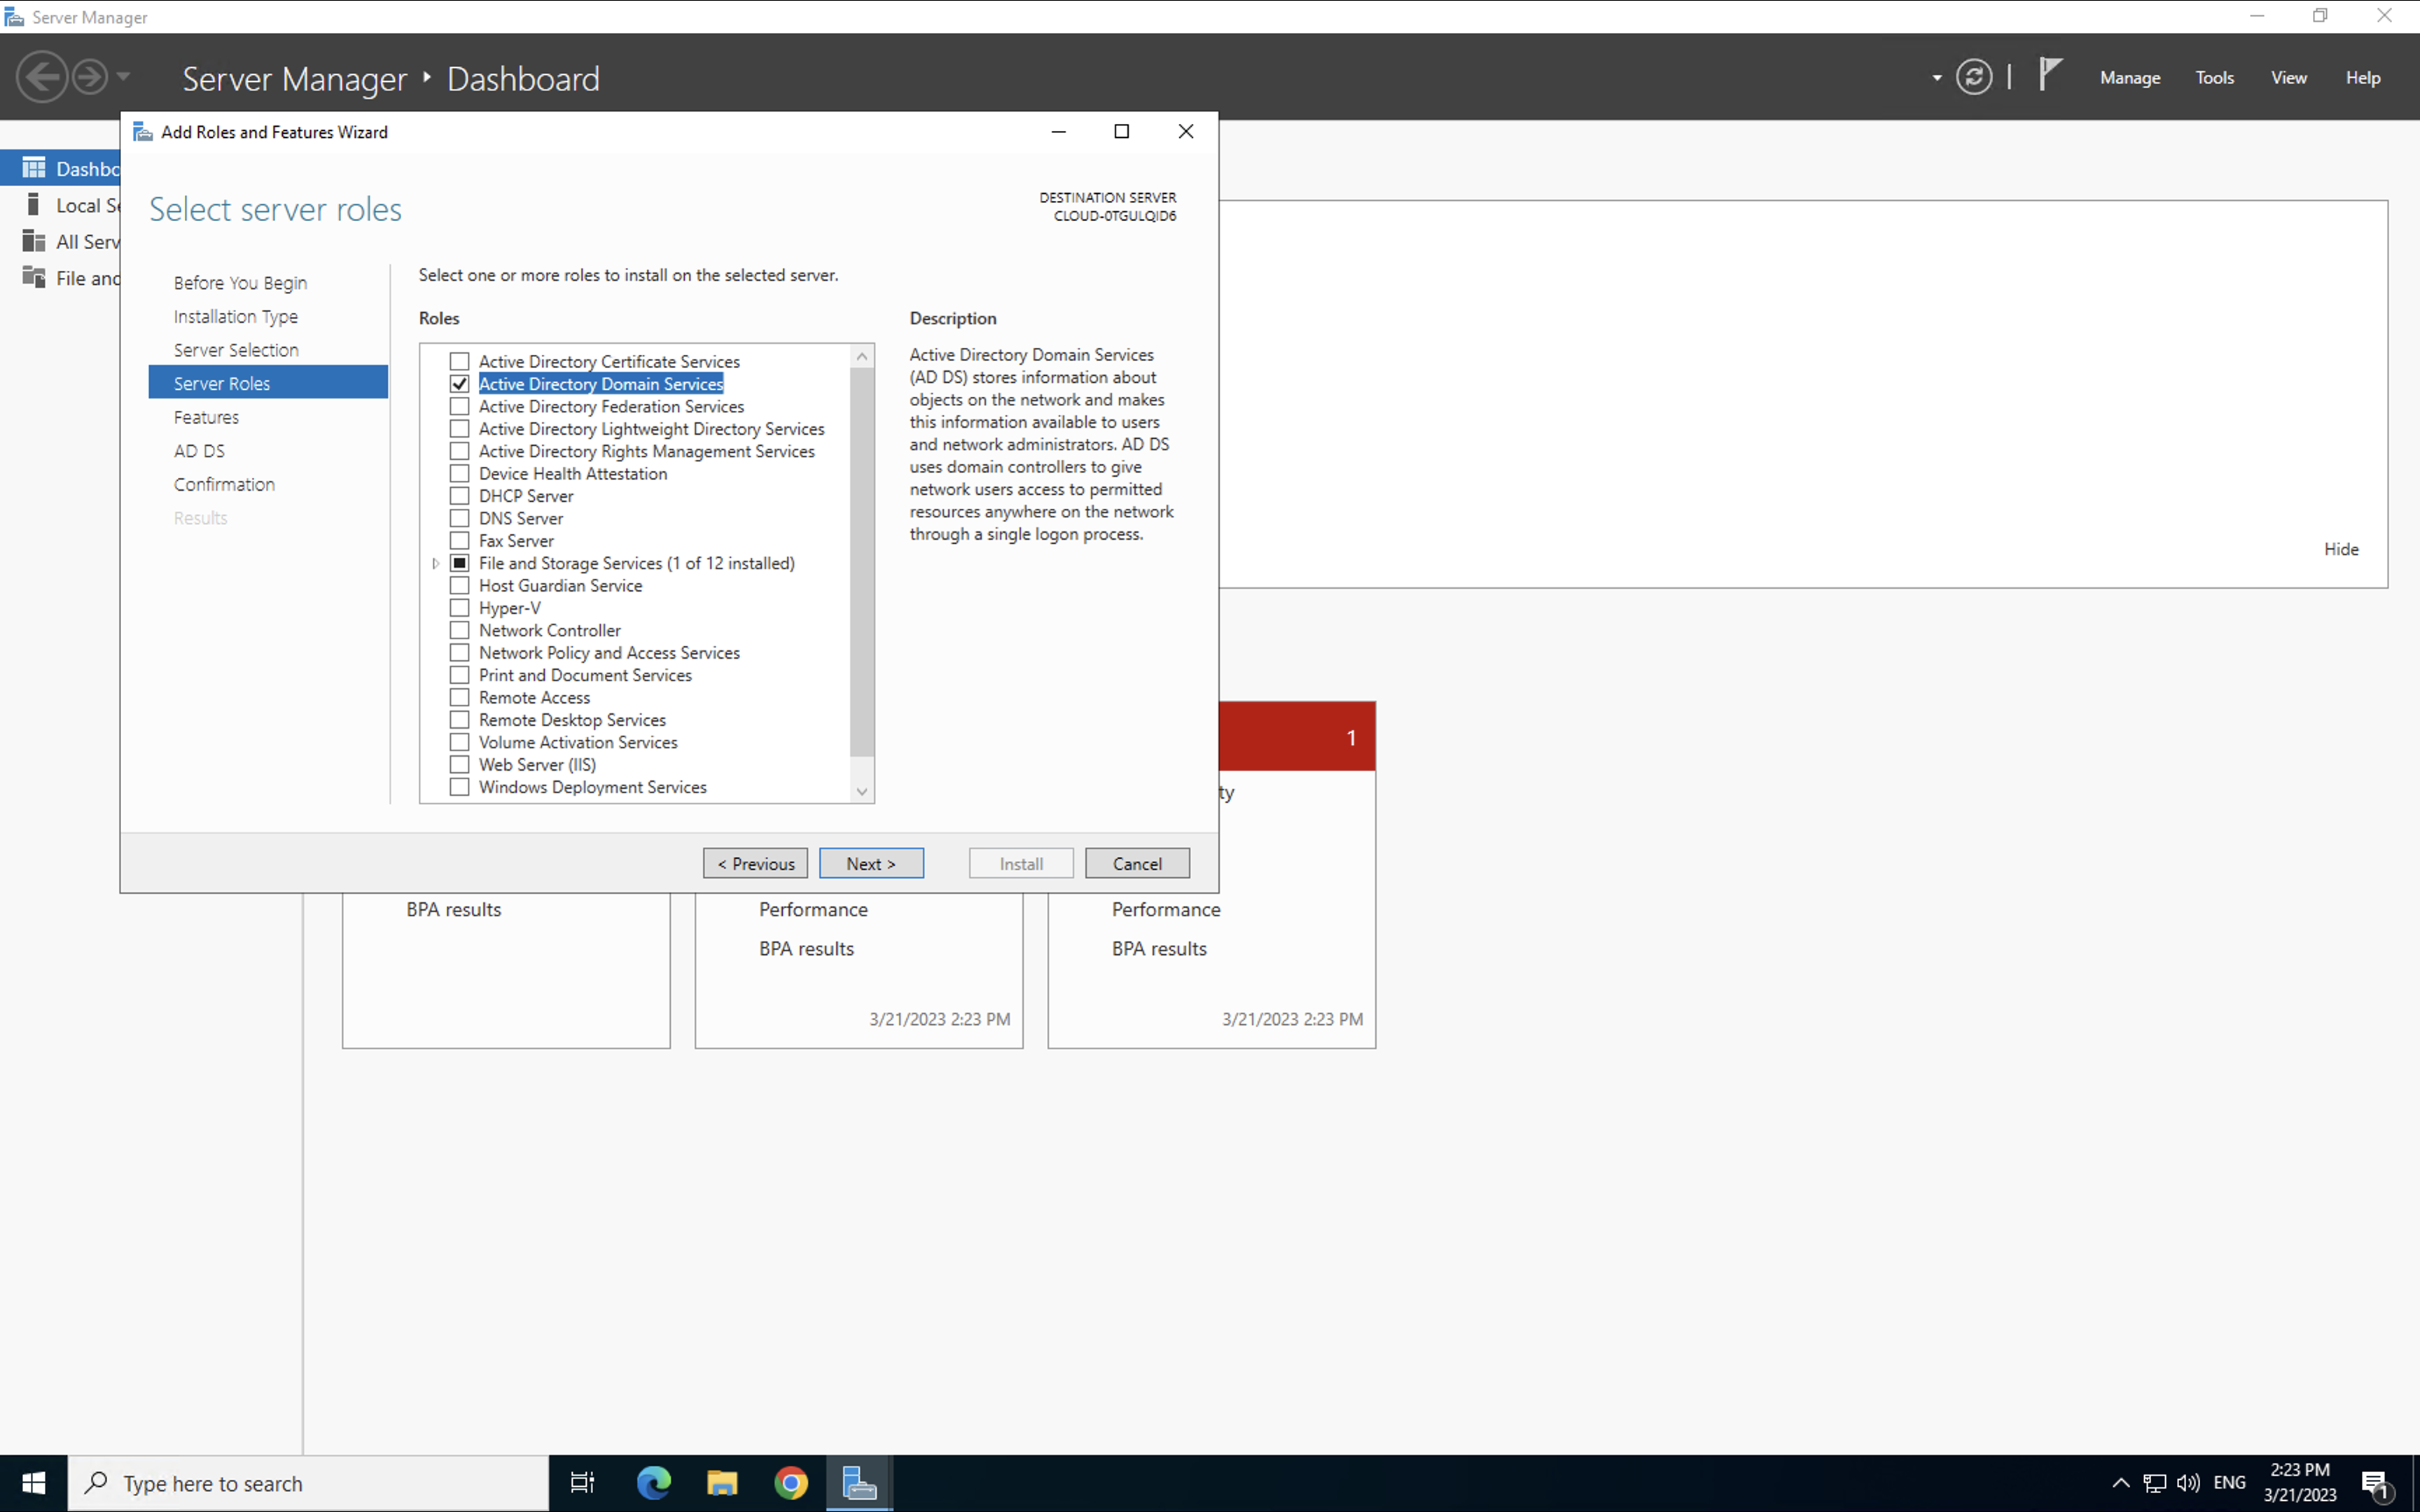Viewport: 2420px width, 1512px height.
Task: Click the roles list scrollbar thumb
Action: coord(862,562)
